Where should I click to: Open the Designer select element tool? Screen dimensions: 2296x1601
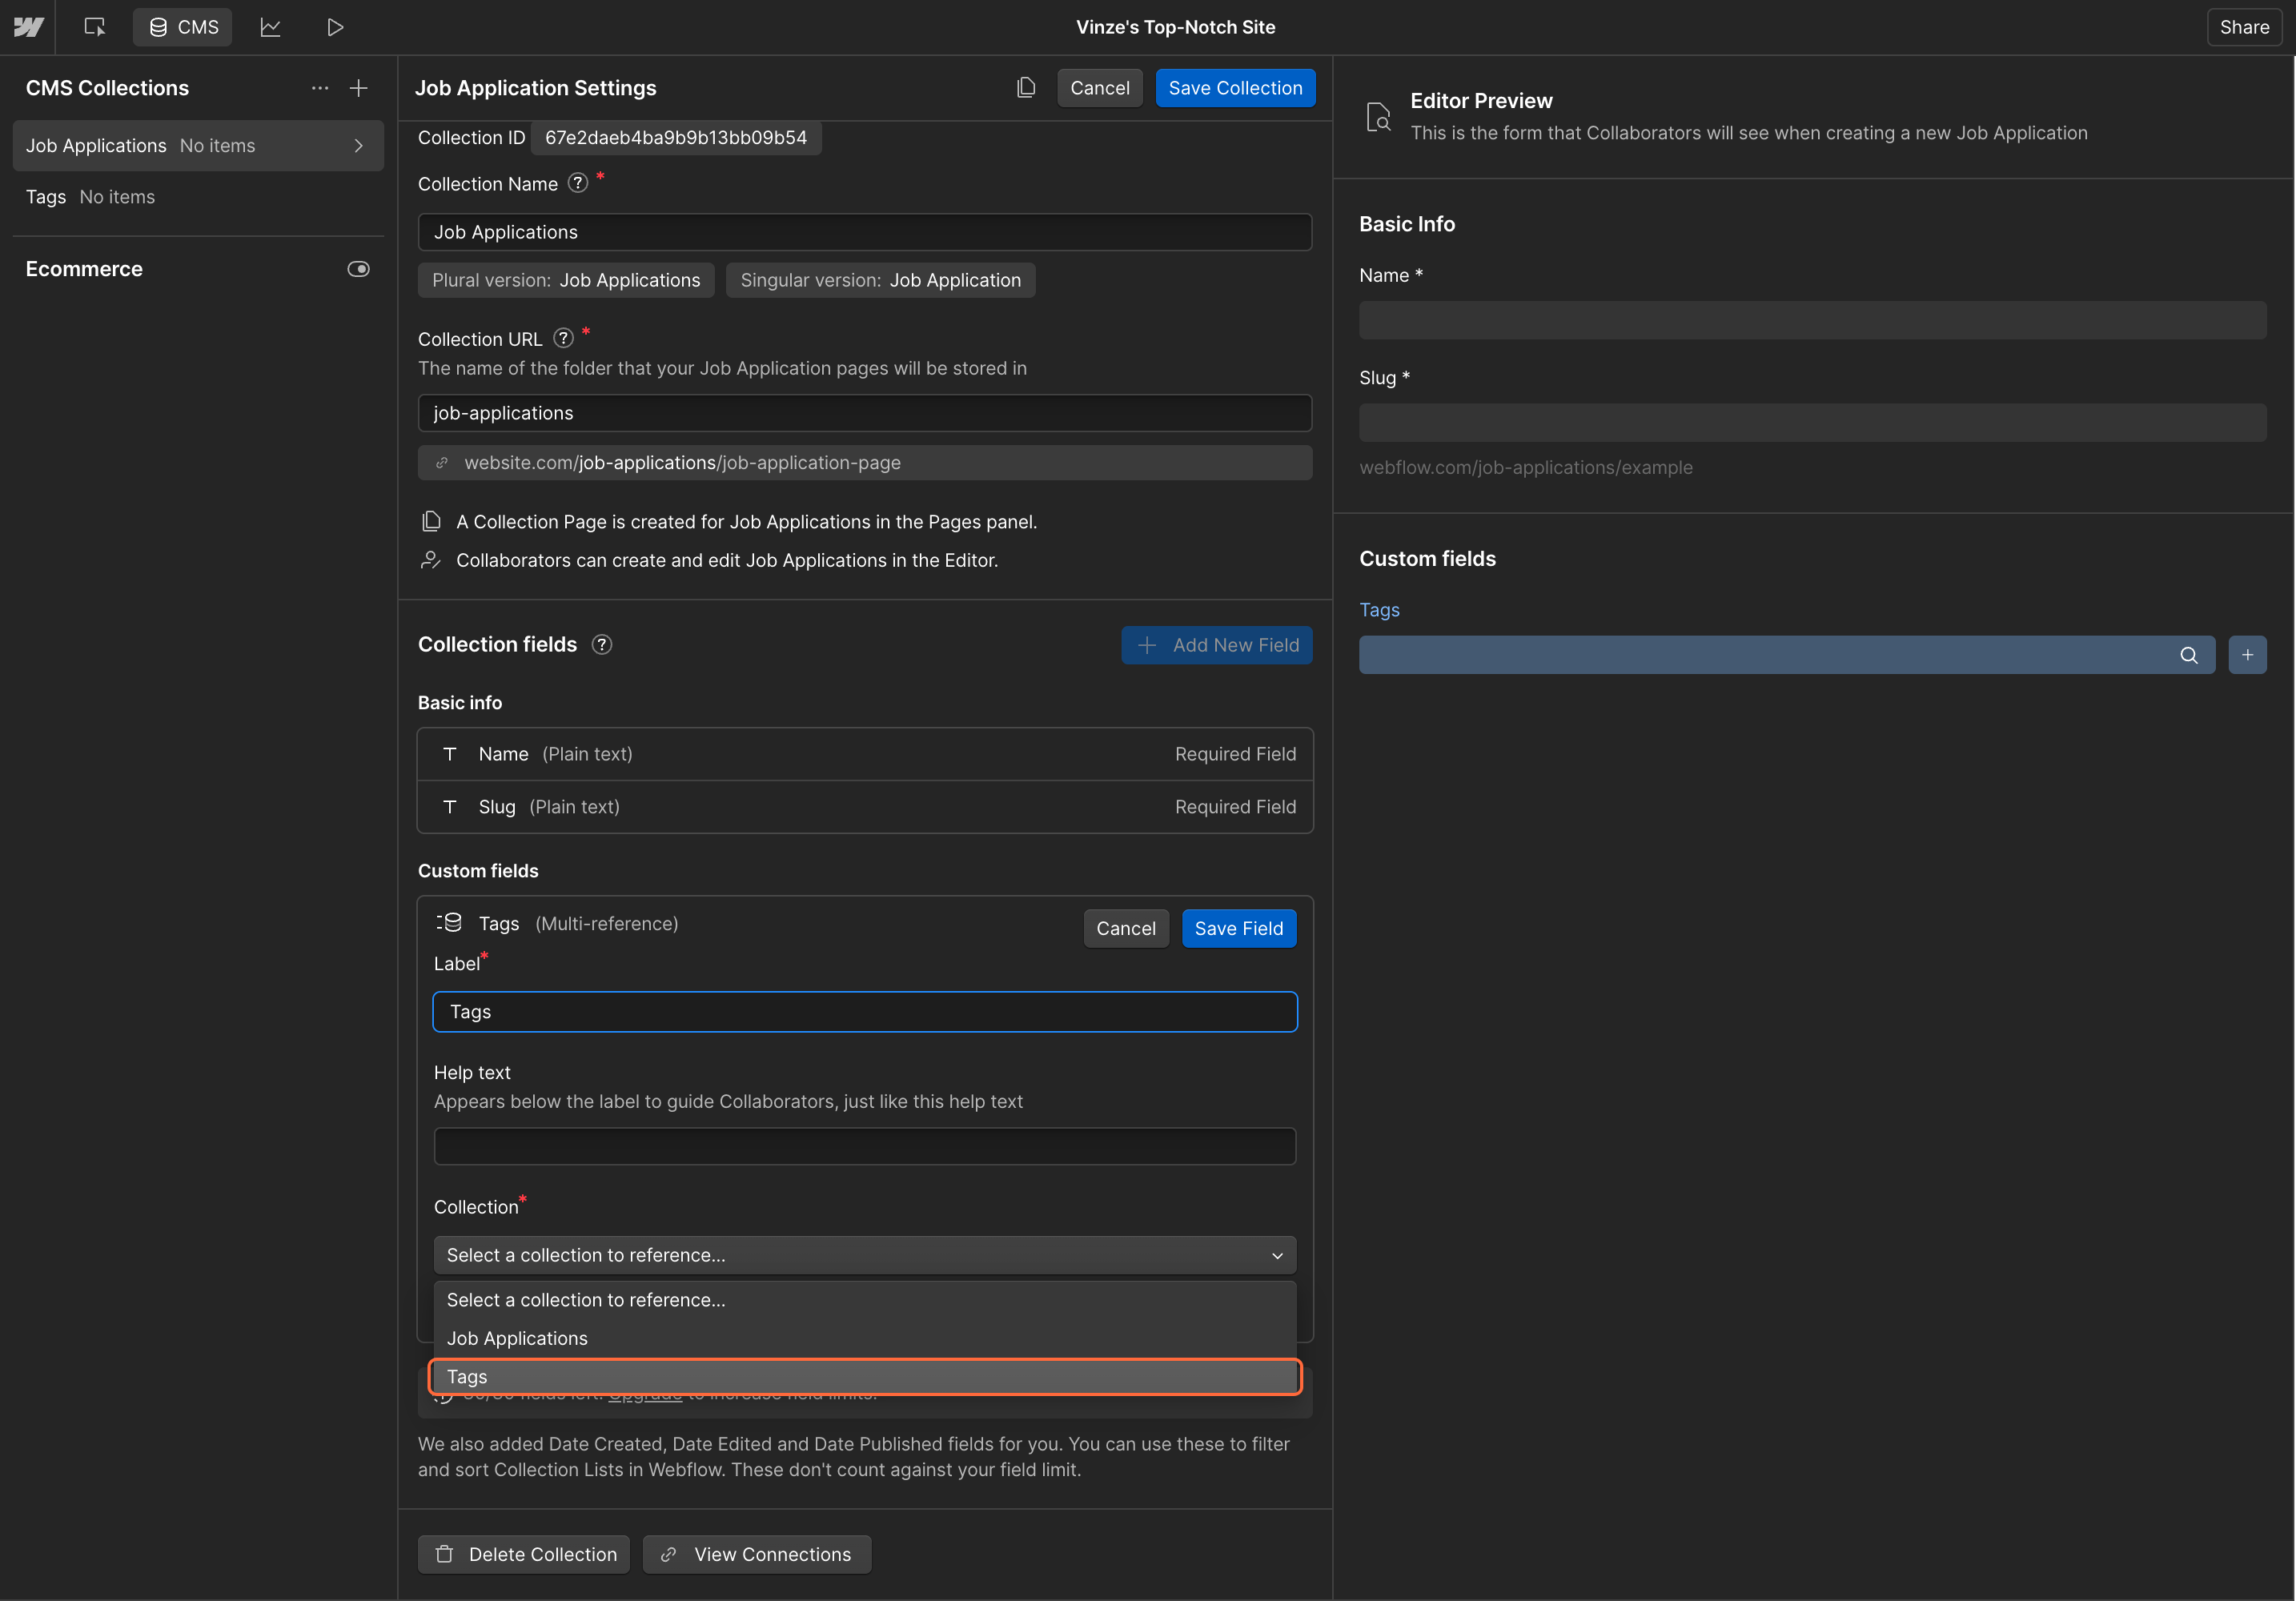coord(95,27)
